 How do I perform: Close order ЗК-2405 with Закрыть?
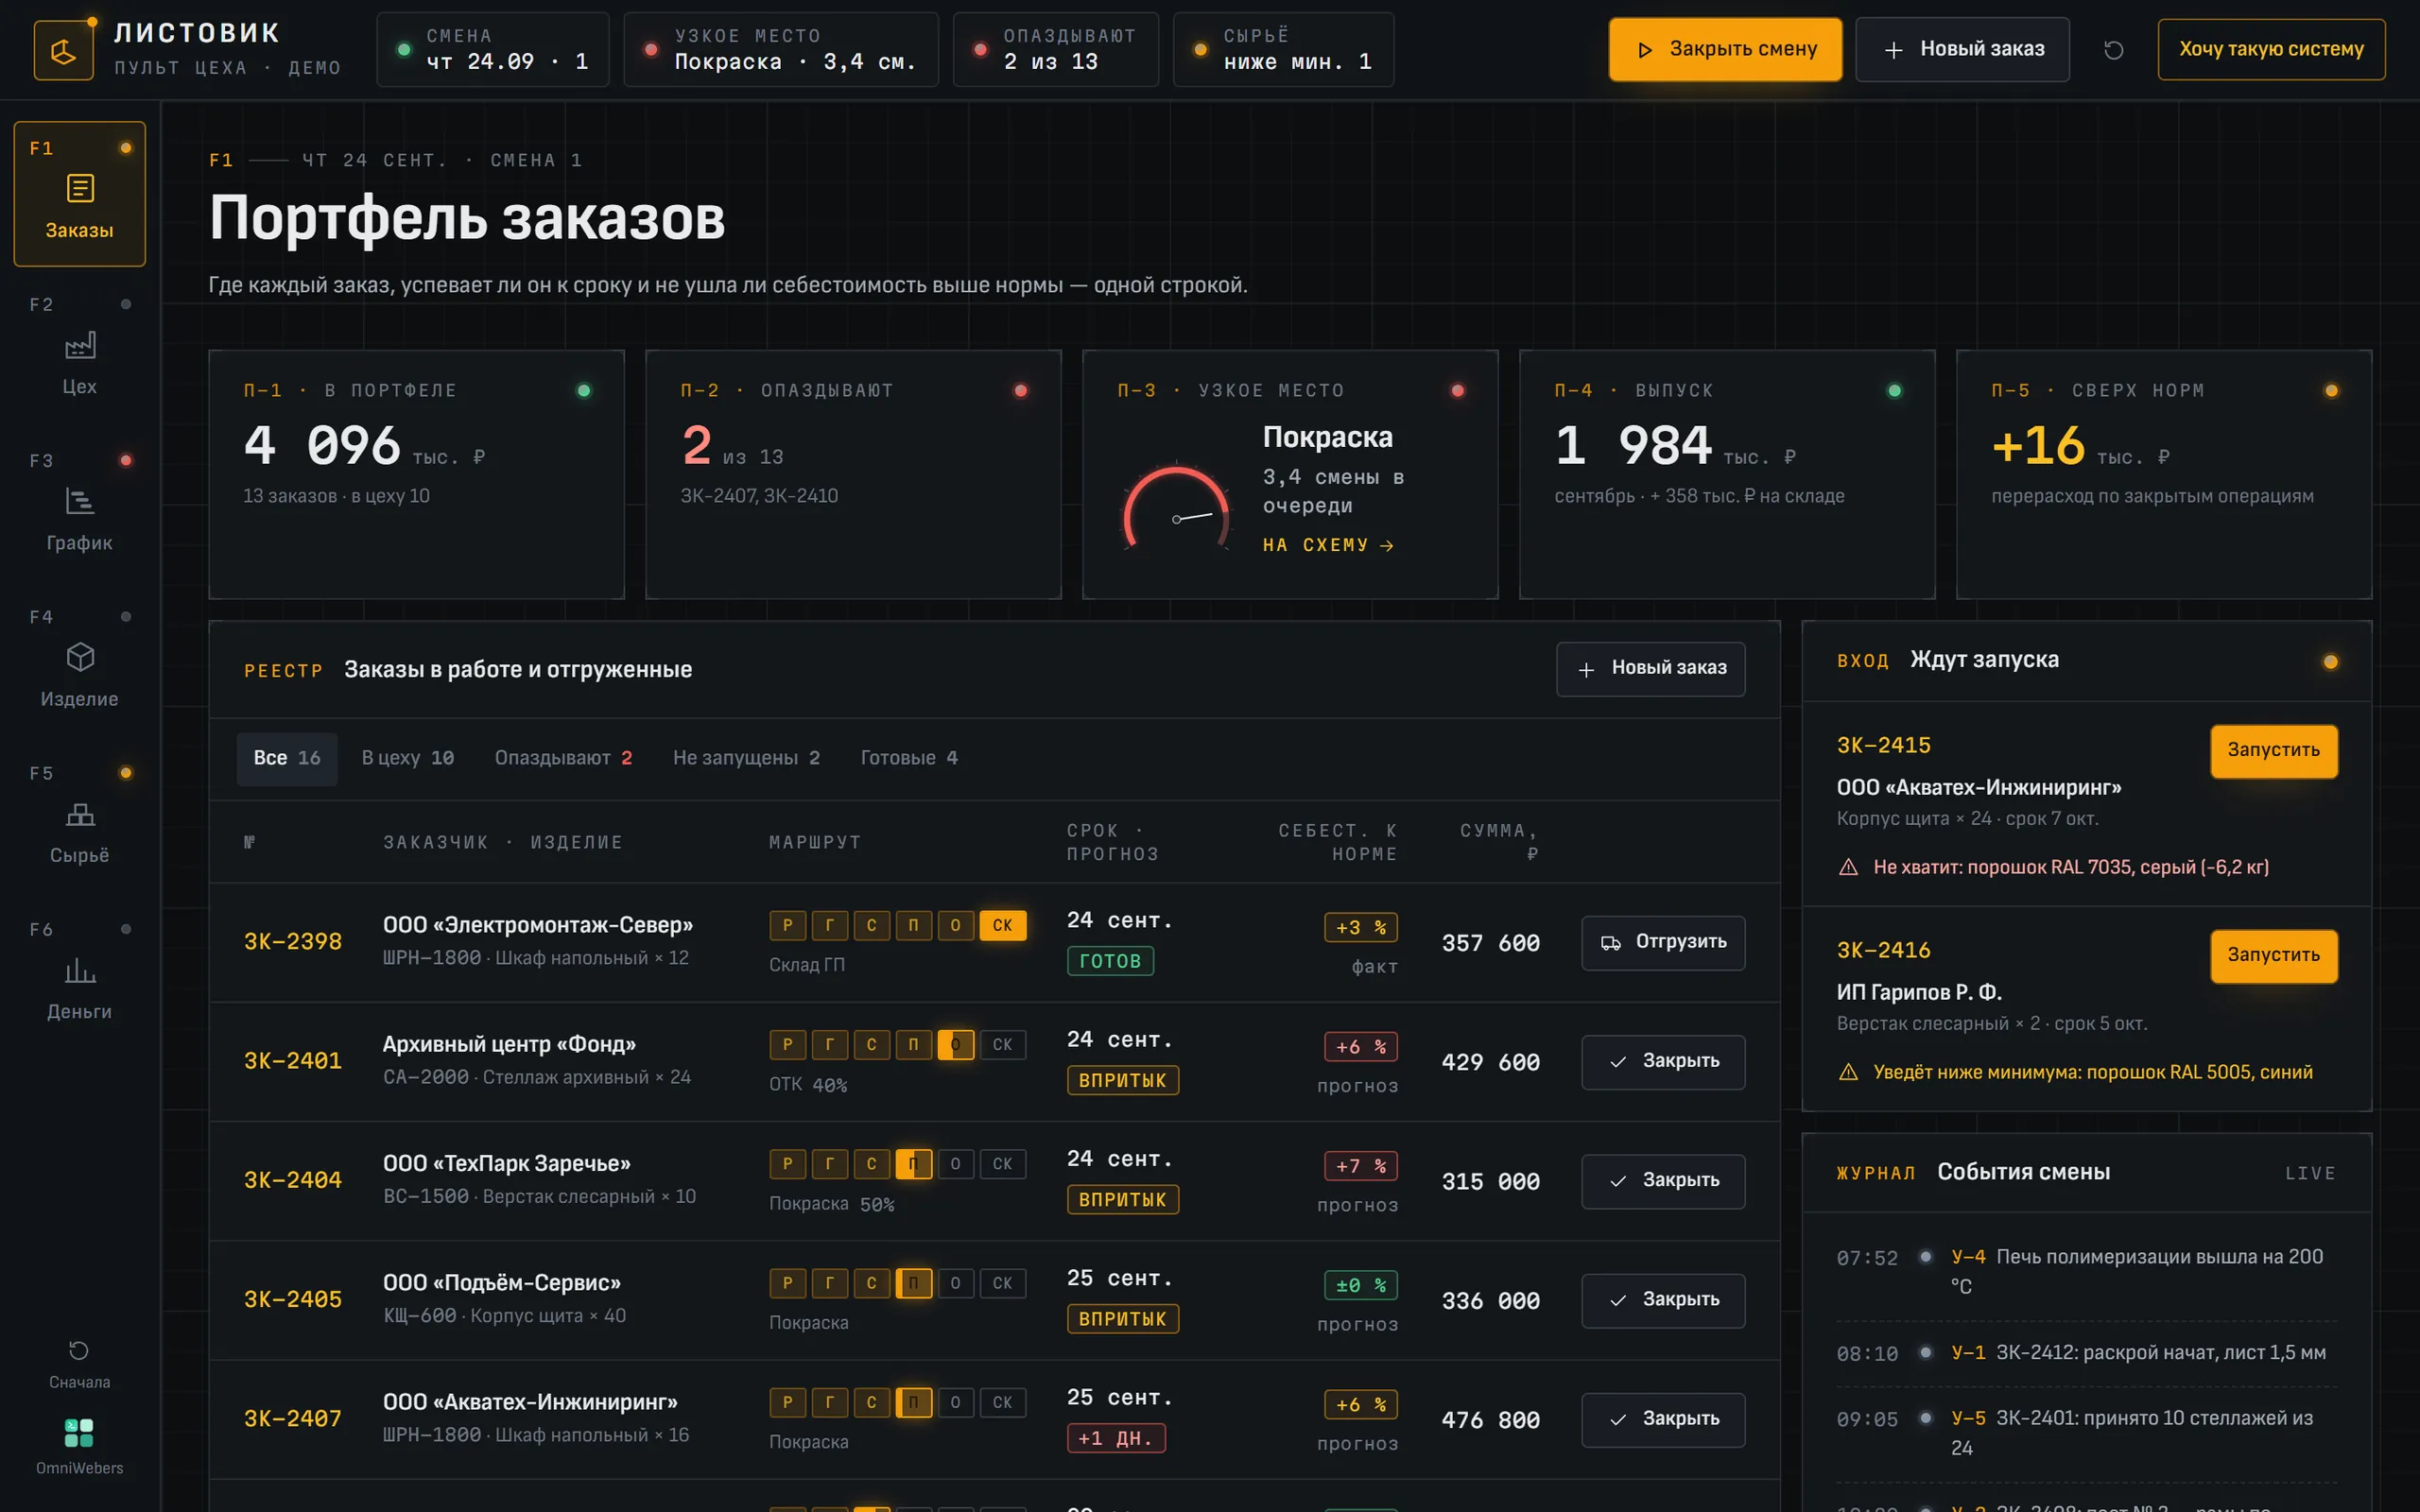(1663, 1300)
